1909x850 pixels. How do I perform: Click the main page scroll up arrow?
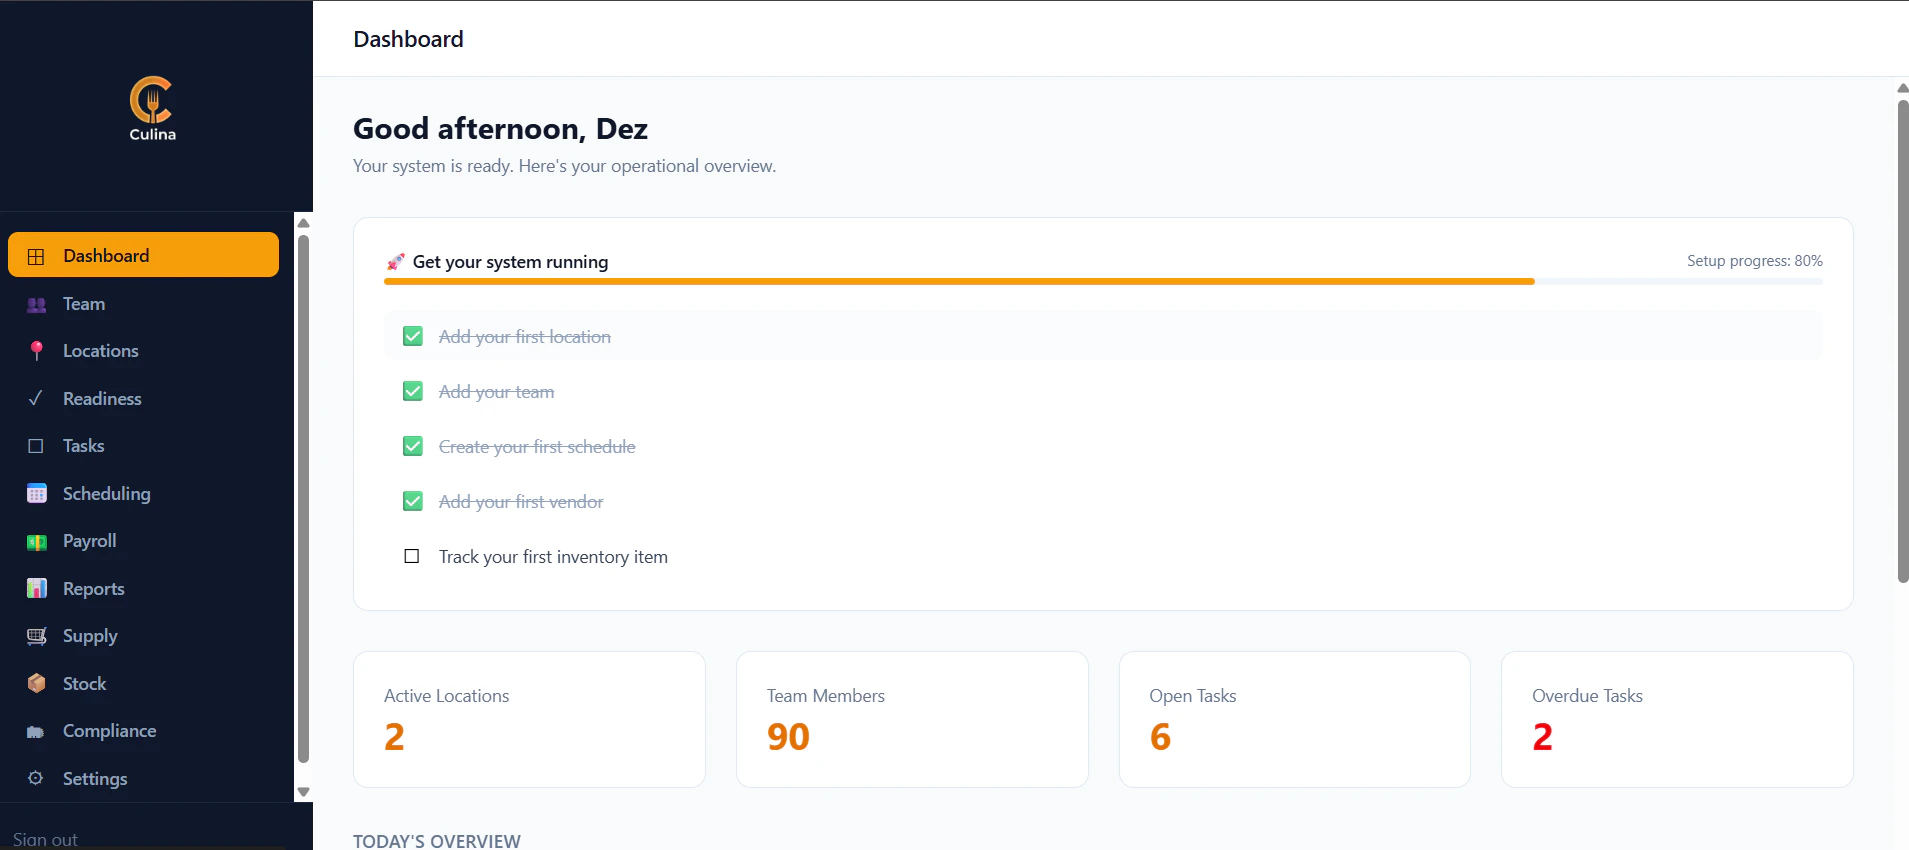(1903, 88)
